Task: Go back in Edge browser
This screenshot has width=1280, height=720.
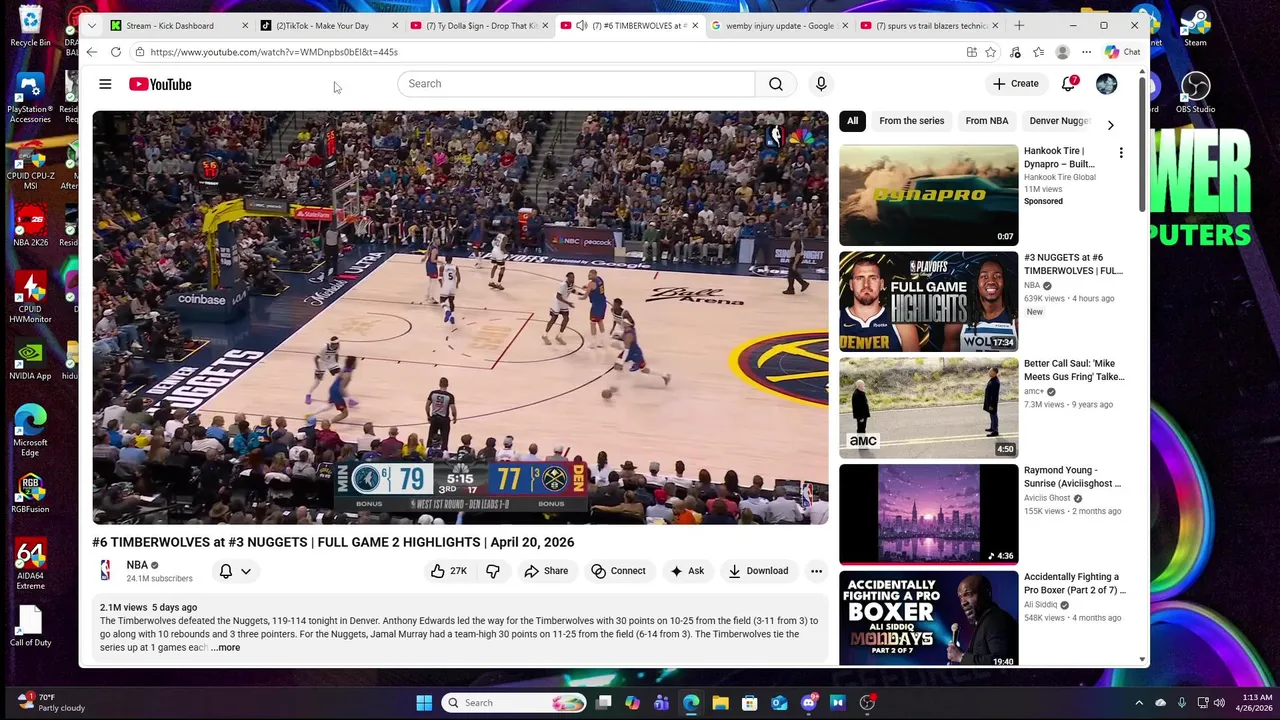Action: [x=92, y=52]
